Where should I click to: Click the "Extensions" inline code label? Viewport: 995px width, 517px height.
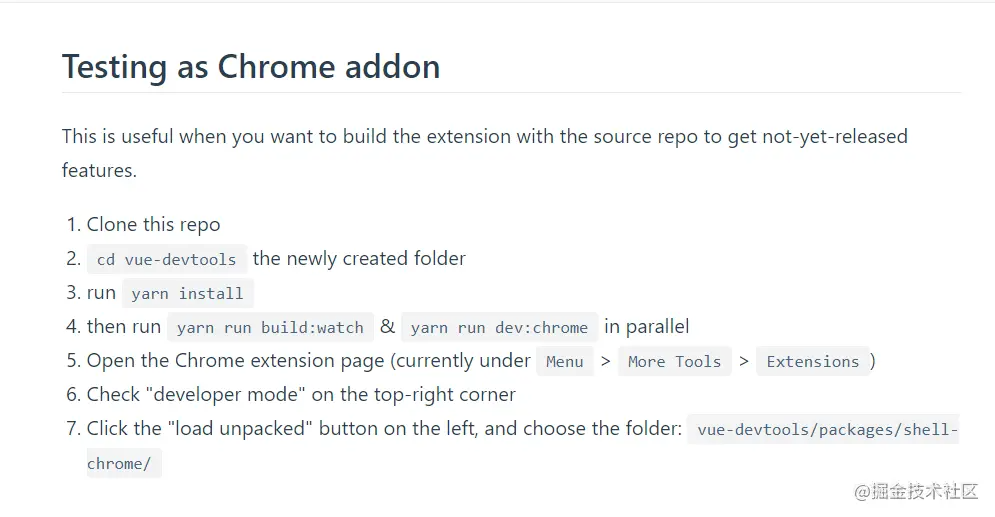813,362
